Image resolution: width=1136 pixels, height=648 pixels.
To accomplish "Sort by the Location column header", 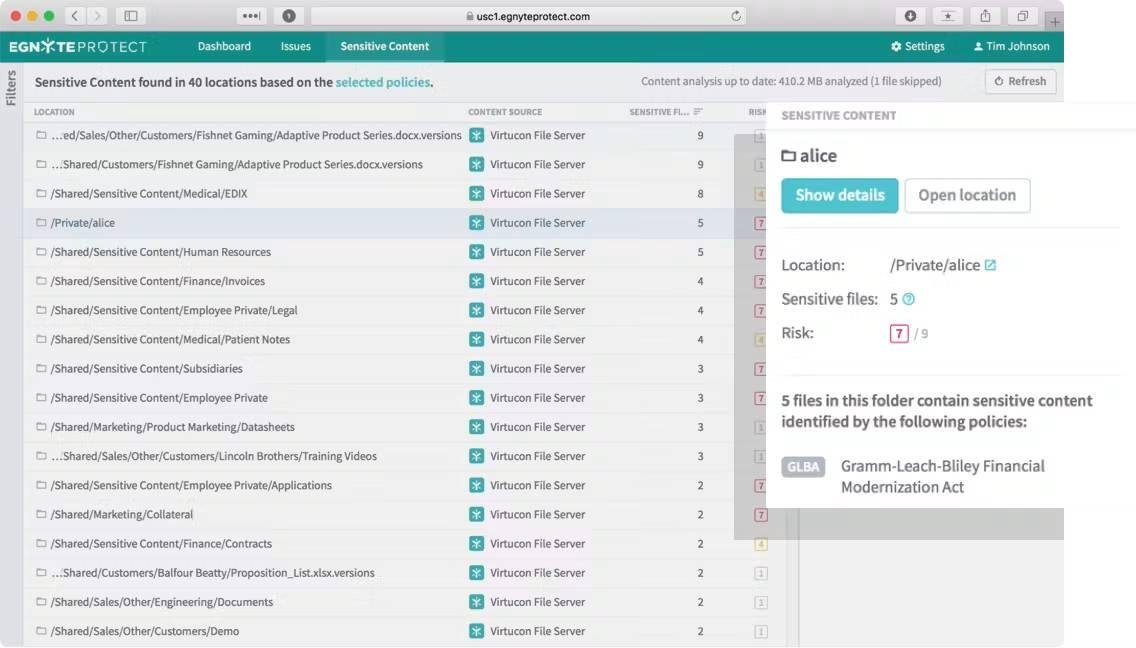I will pyautogui.click(x=54, y=112).
